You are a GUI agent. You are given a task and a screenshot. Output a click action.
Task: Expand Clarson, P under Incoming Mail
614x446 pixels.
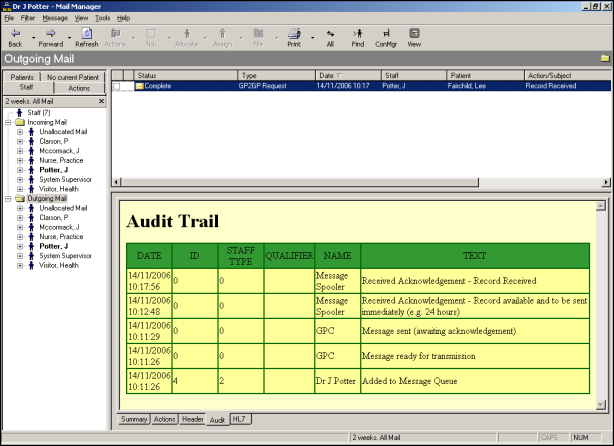tap(20, 142)
